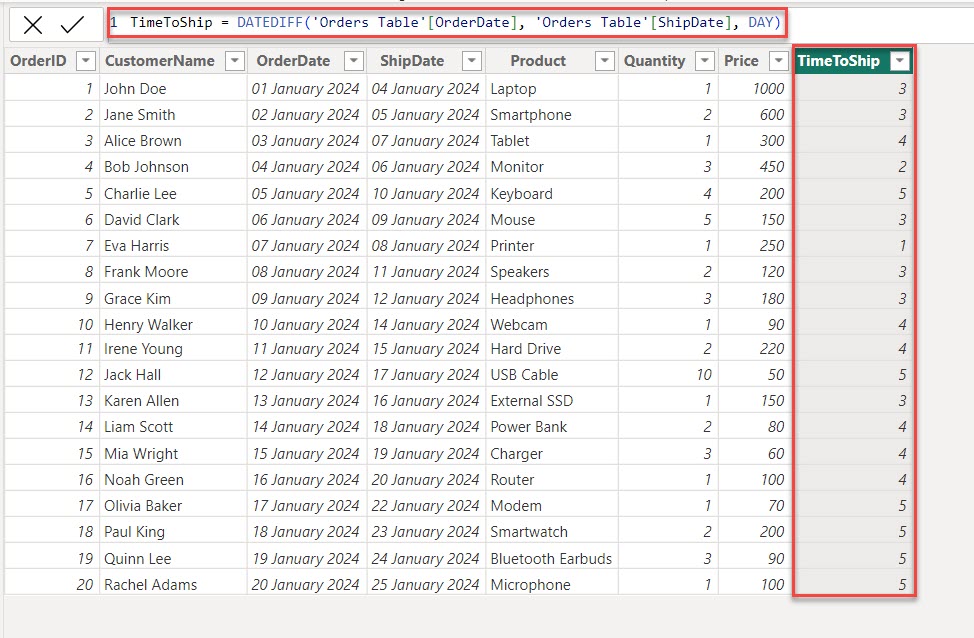Click the 01 January 2024 order date cell

[x=307, y=89]
